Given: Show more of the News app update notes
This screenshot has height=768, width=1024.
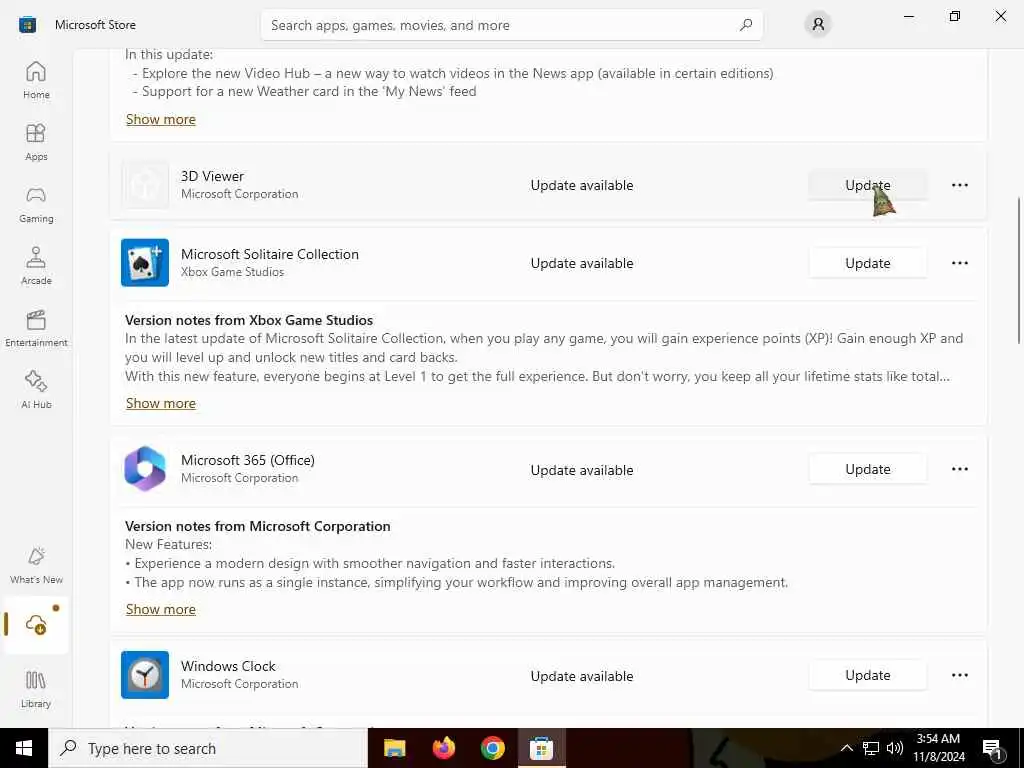Looking at the screenshot, I should [x=161, y=120].
